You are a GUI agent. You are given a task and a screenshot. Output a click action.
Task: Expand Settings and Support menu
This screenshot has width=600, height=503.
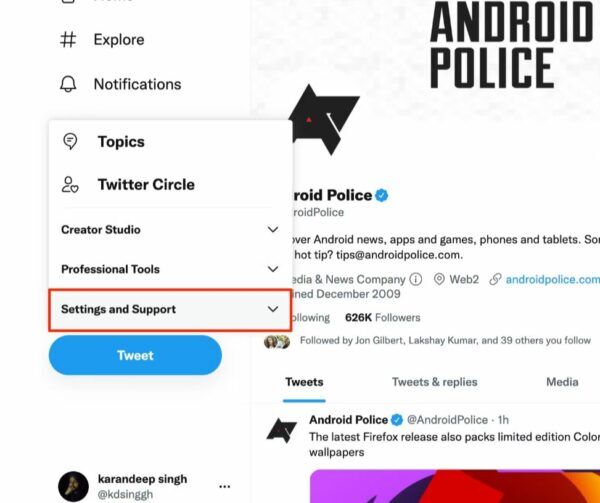point(170,309)
